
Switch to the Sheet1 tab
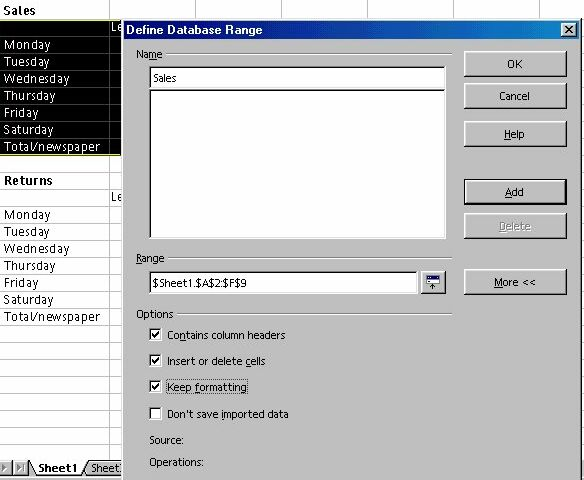[57, 468]
